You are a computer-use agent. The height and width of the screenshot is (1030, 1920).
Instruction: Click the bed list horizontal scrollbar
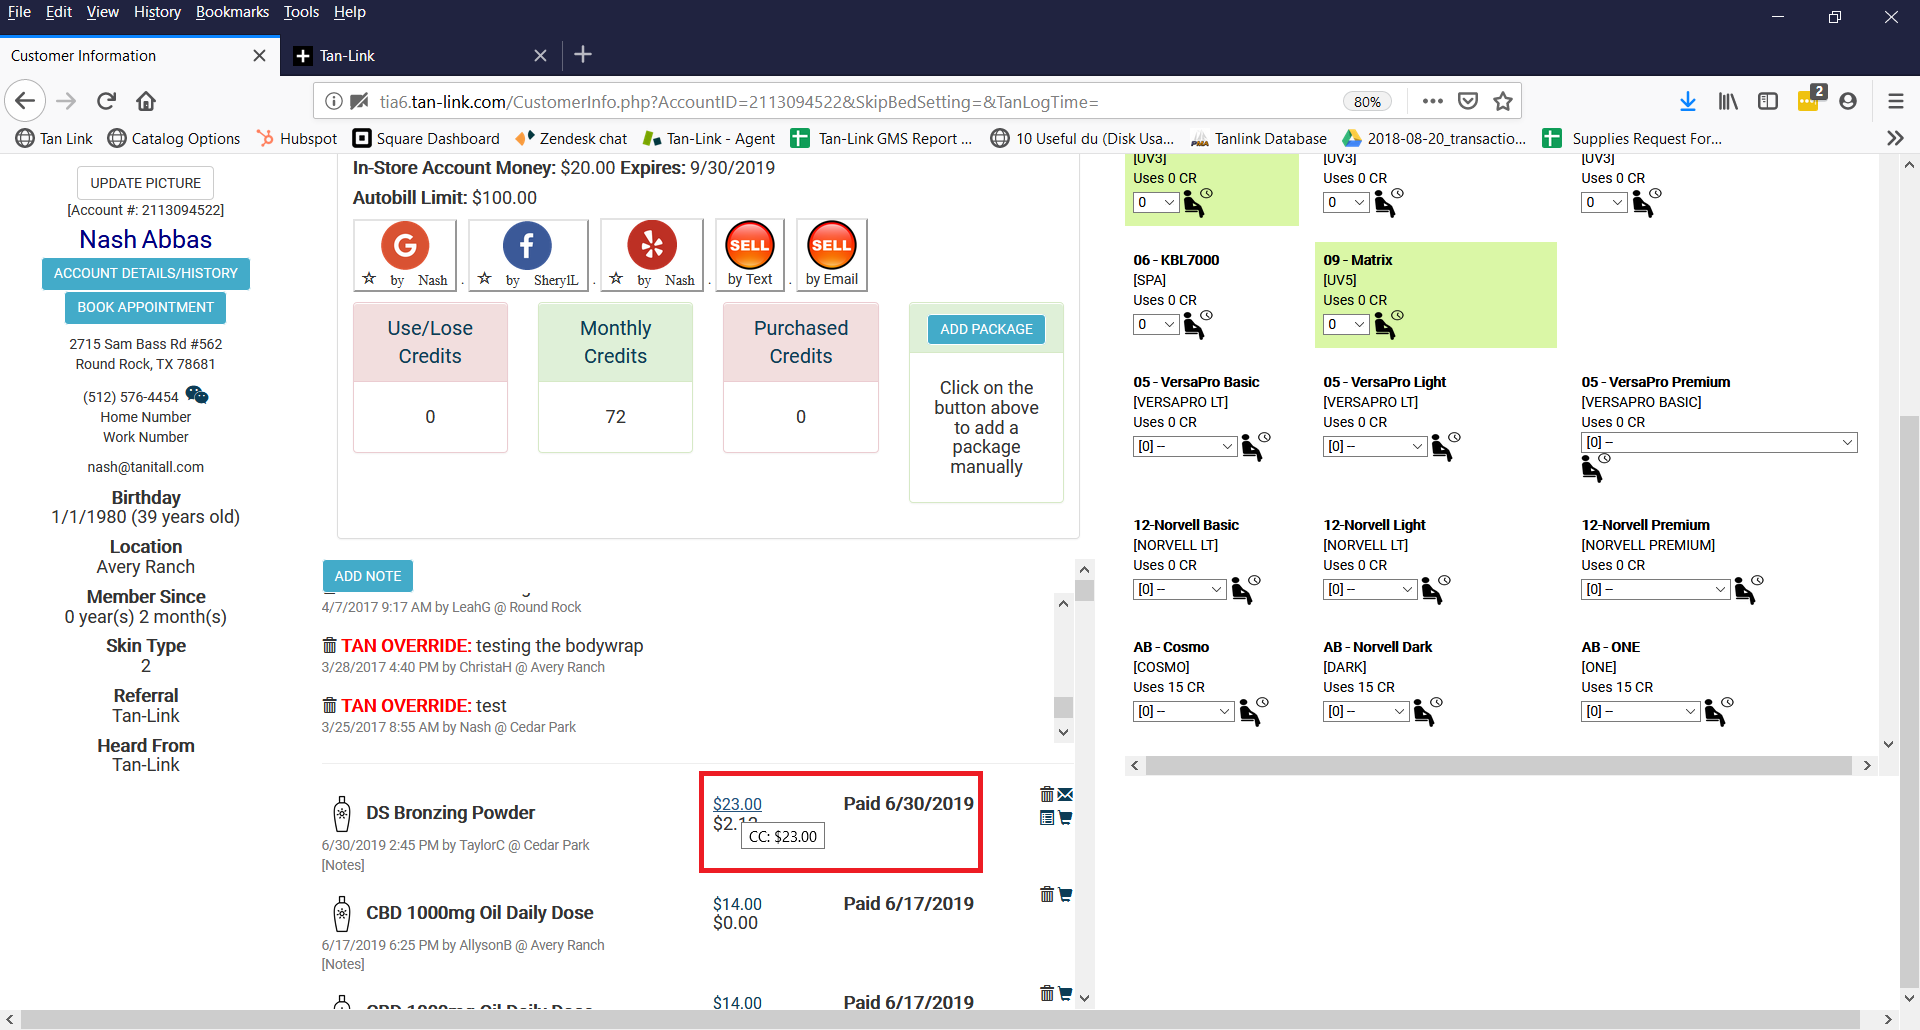point(1499,765)
